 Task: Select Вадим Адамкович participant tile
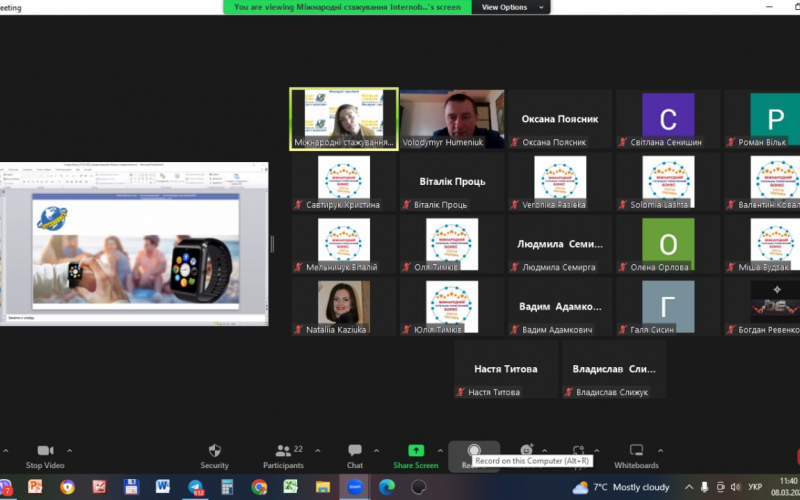click(x=560, y=306)
